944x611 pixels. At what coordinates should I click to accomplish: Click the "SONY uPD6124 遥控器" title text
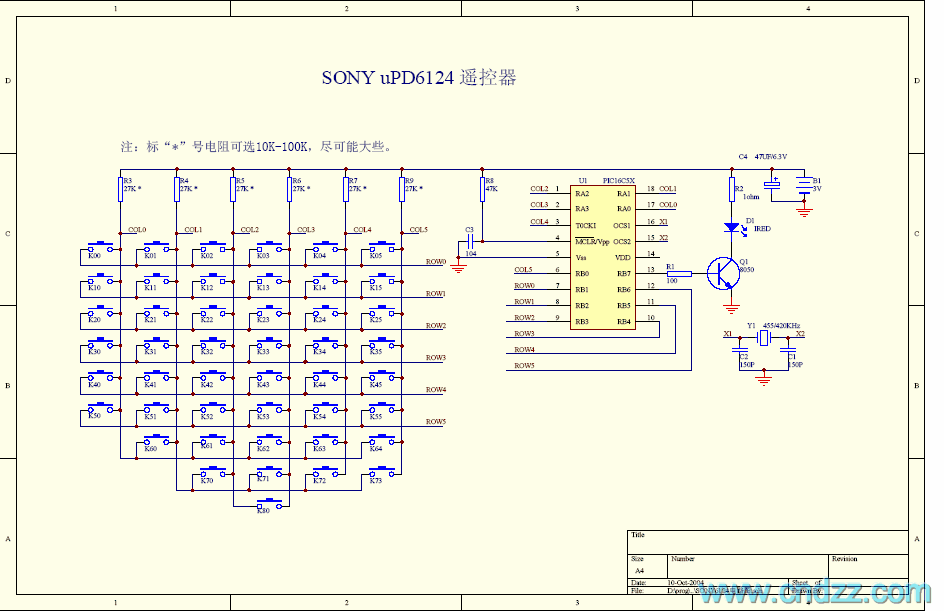pos(419,78)
